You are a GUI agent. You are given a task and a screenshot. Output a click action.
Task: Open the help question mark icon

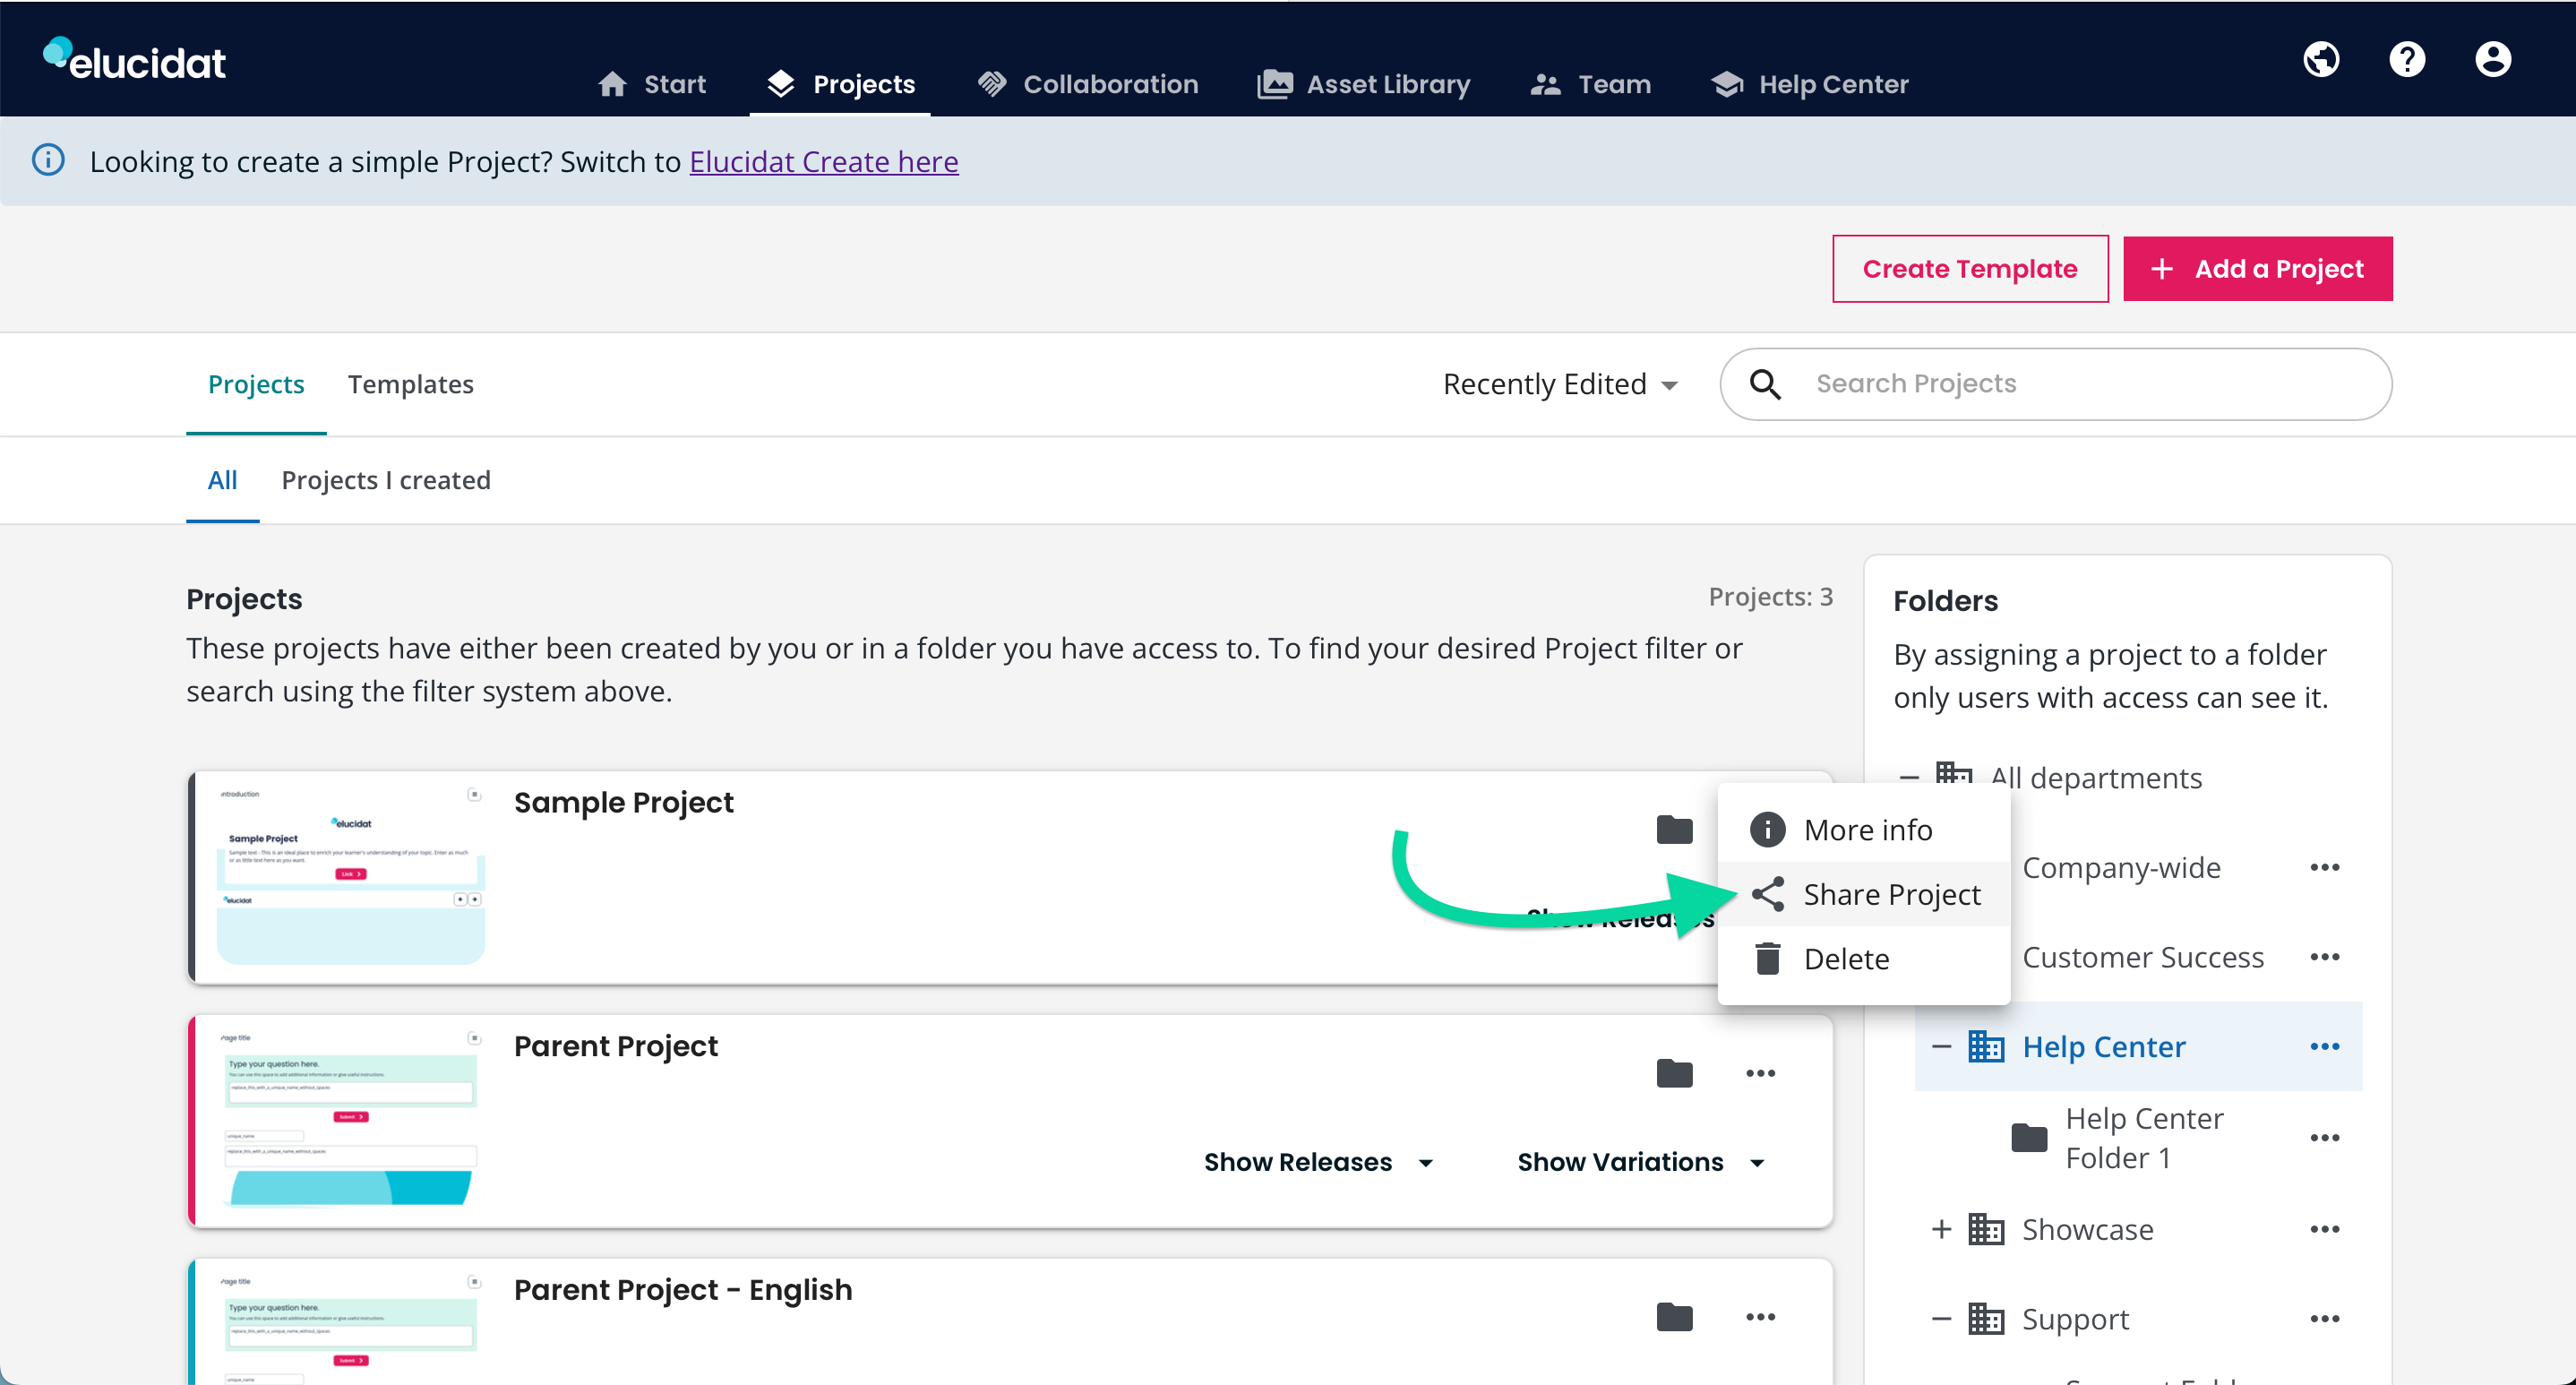click(x=2407, y=59)
